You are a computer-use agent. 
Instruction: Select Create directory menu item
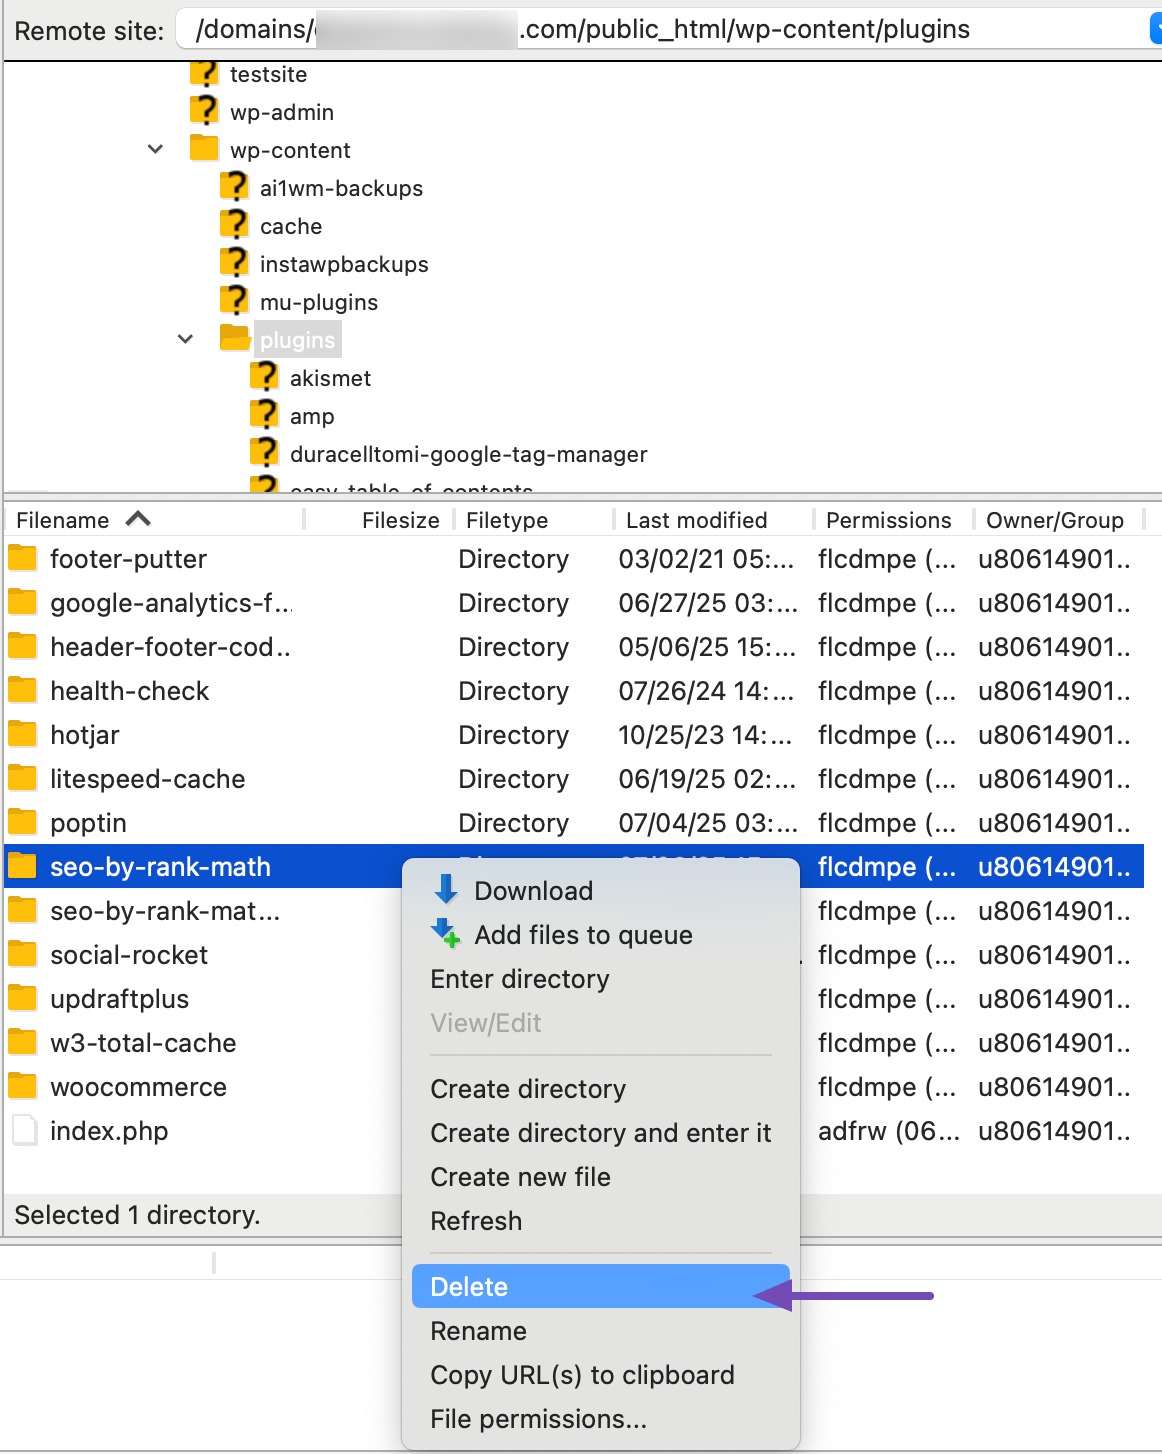pyautogui.click(x=600, y=1088)
